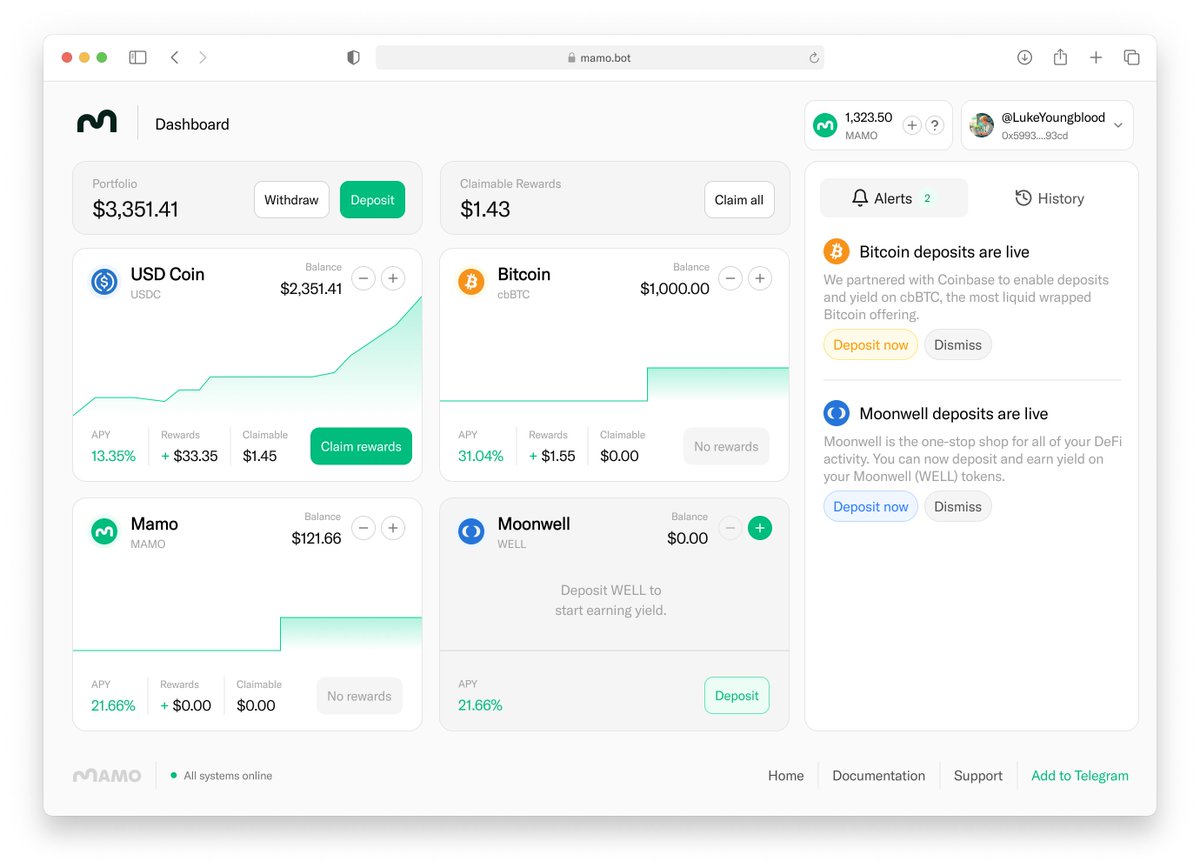Click Deposit now under Moonwell alert

tap(870, 507)
